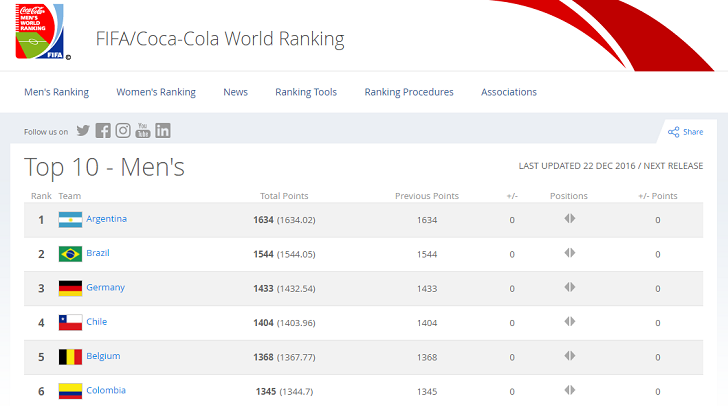Image resolution: width=728 pixels, height=406 pixels.
Task: Open the Ranking Procedures menu
Action: click(409, 92)
